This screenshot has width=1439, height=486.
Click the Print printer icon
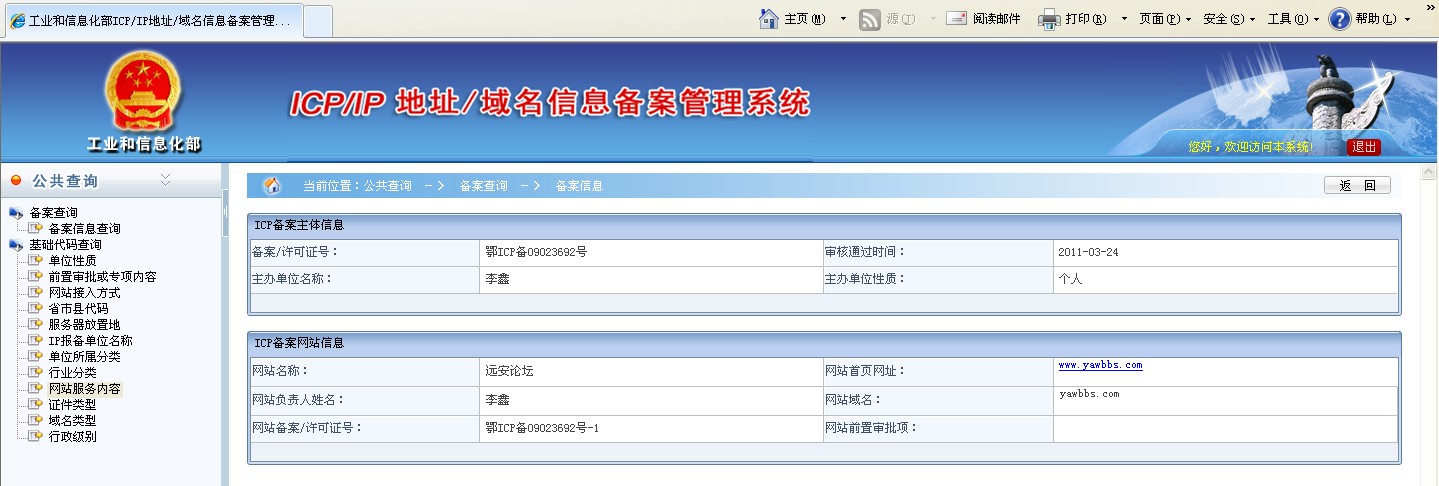(1048, 19)
